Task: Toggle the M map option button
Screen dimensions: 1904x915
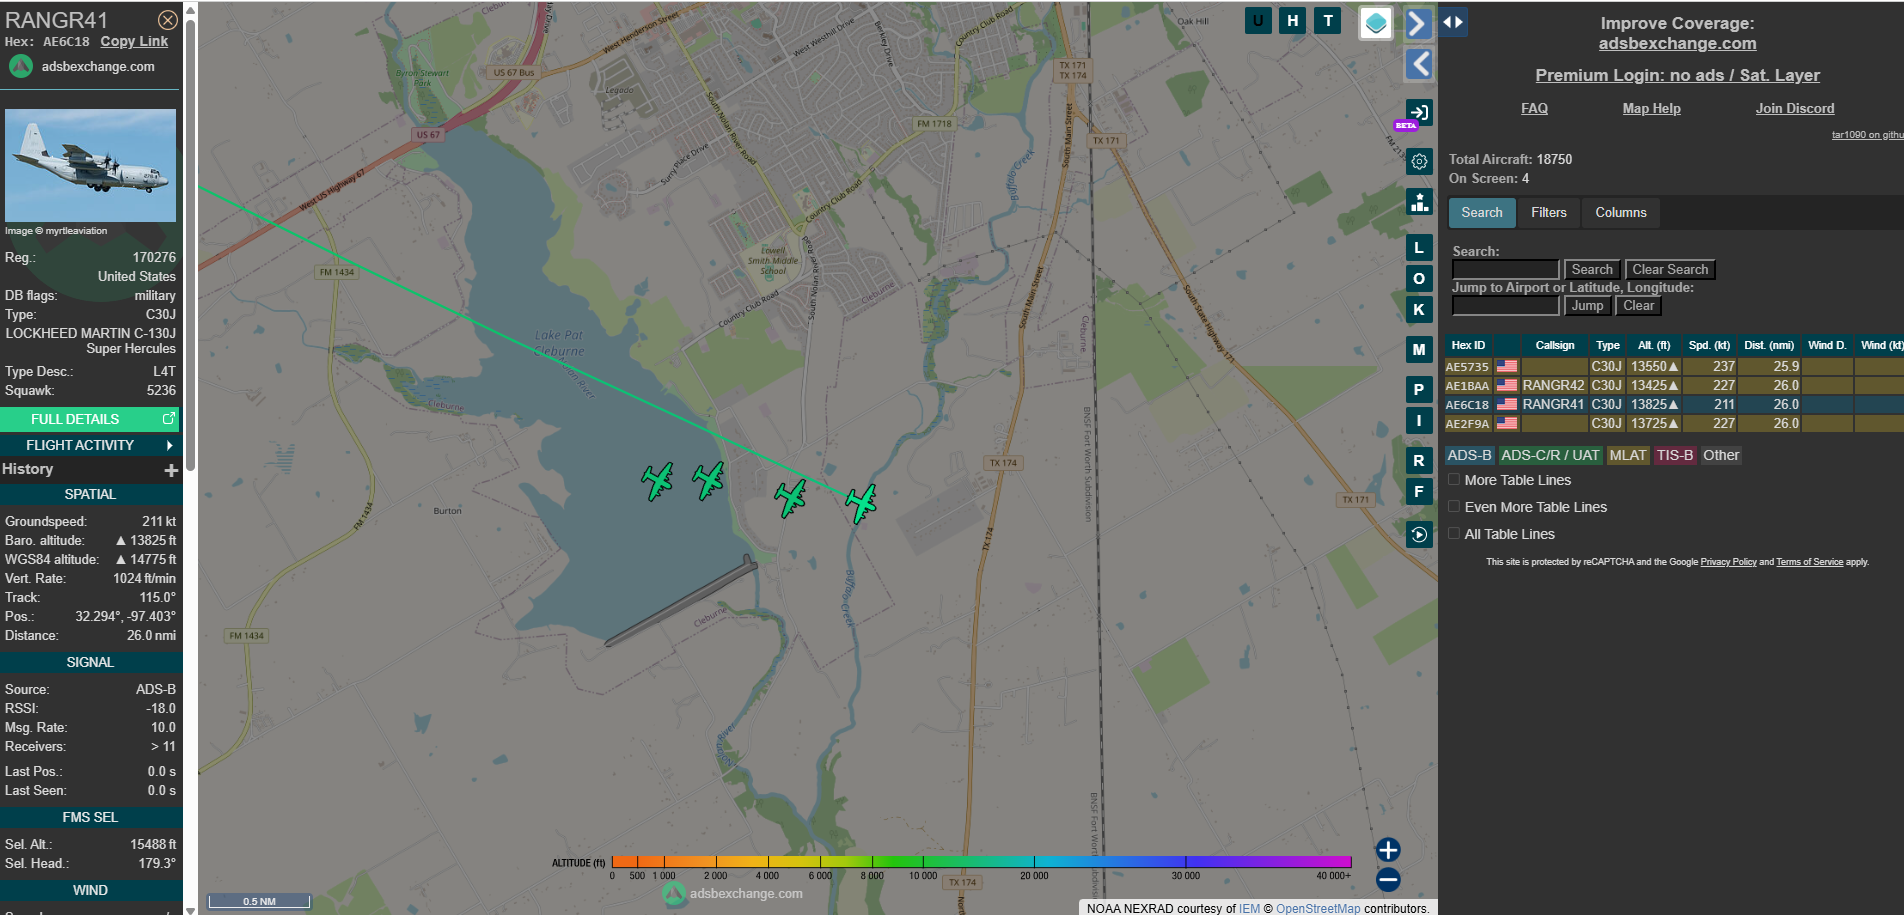Action: [x=1419, y=350]
